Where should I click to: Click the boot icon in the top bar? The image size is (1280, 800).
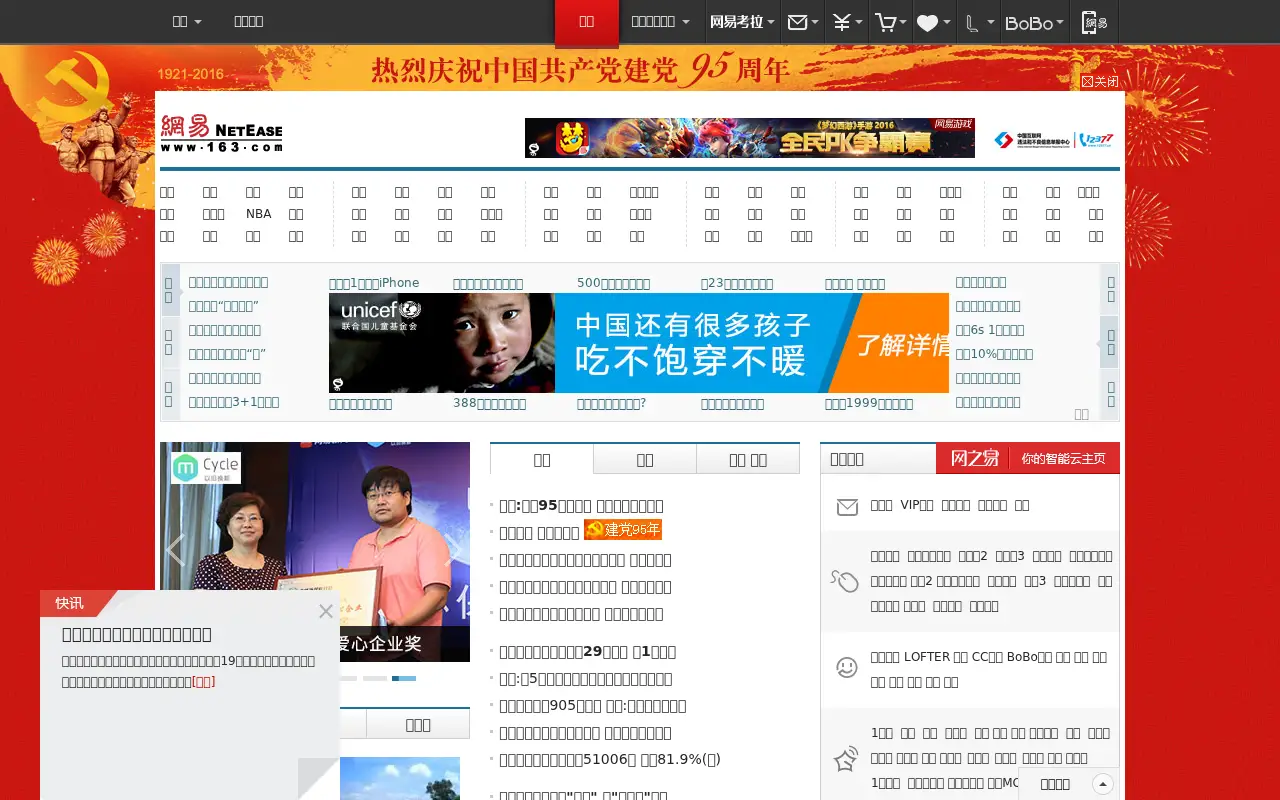(971, 22)
